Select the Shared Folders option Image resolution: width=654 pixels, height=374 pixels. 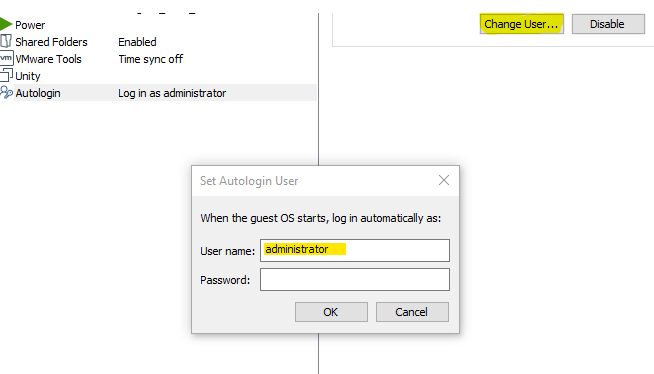(x=51, y=42)
